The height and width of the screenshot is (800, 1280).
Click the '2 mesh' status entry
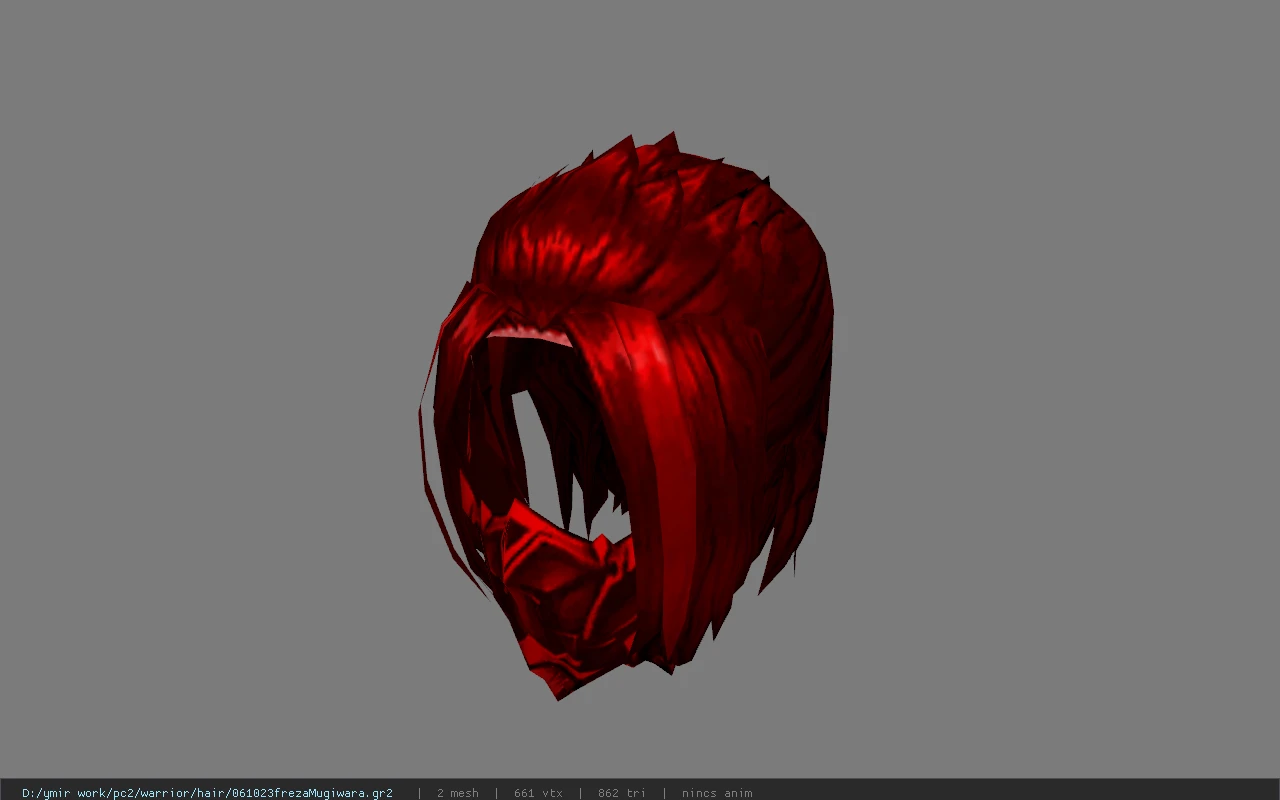point(458,793)
